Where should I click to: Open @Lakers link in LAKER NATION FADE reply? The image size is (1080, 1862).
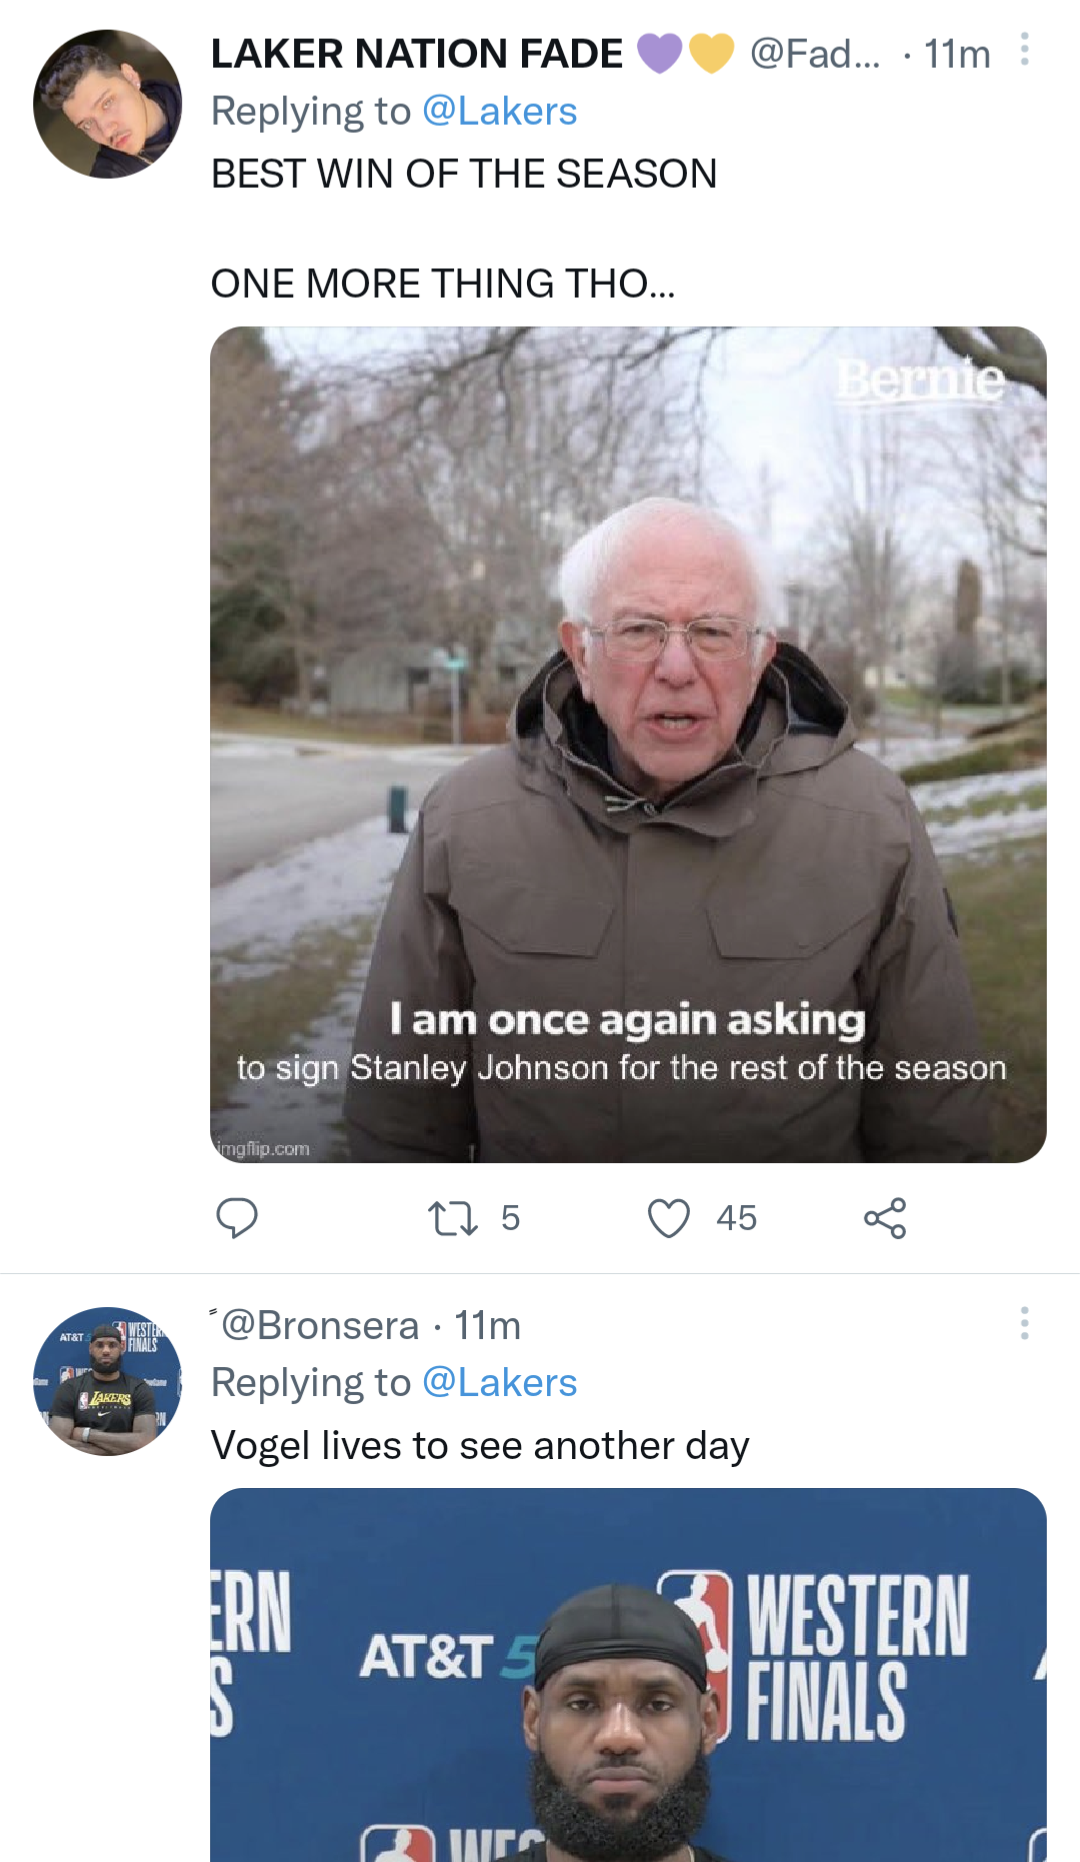click(499, 111)
